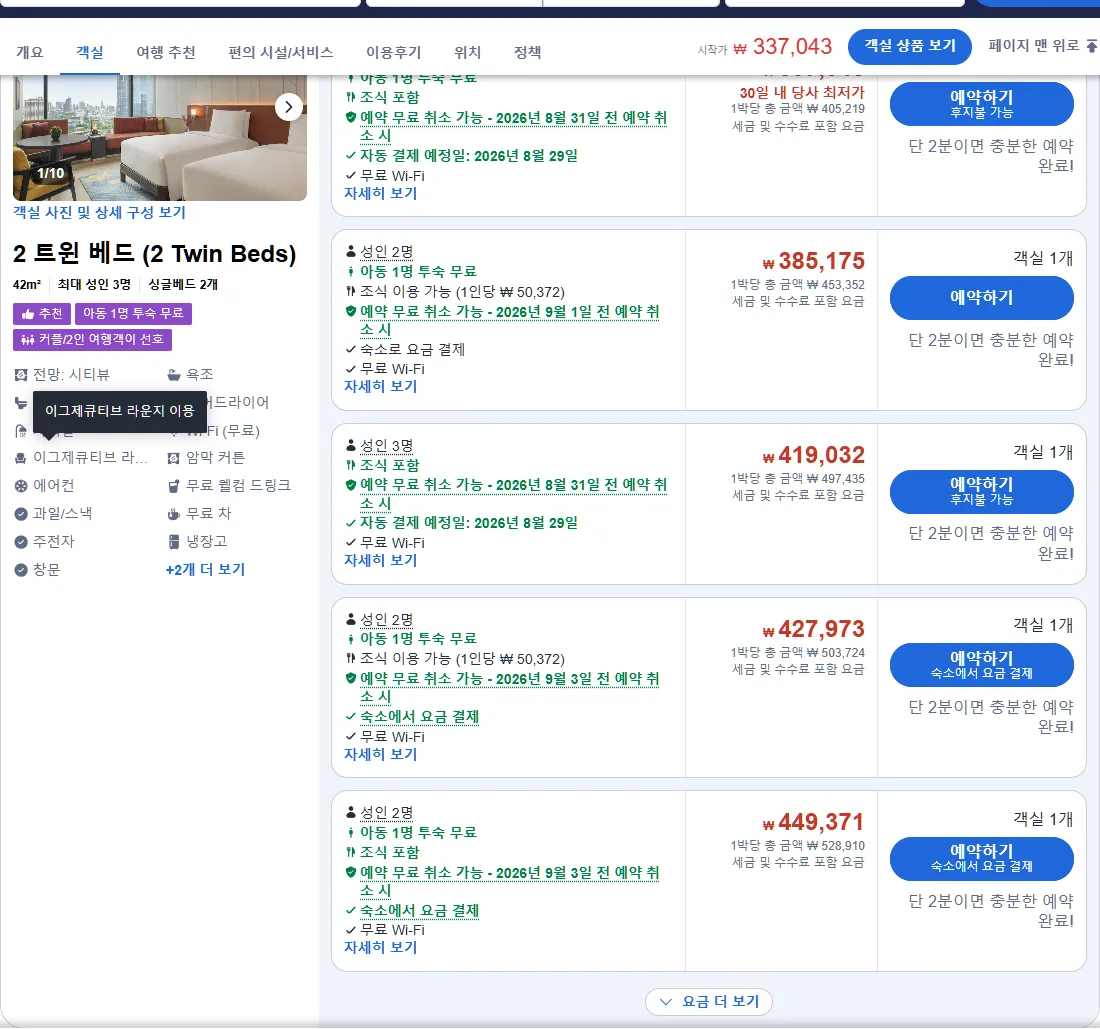1100x1029 pixels.
Task: Click the air conditioner (에어컨) icon
Action: pyautogui.click(x=21, y=485)
